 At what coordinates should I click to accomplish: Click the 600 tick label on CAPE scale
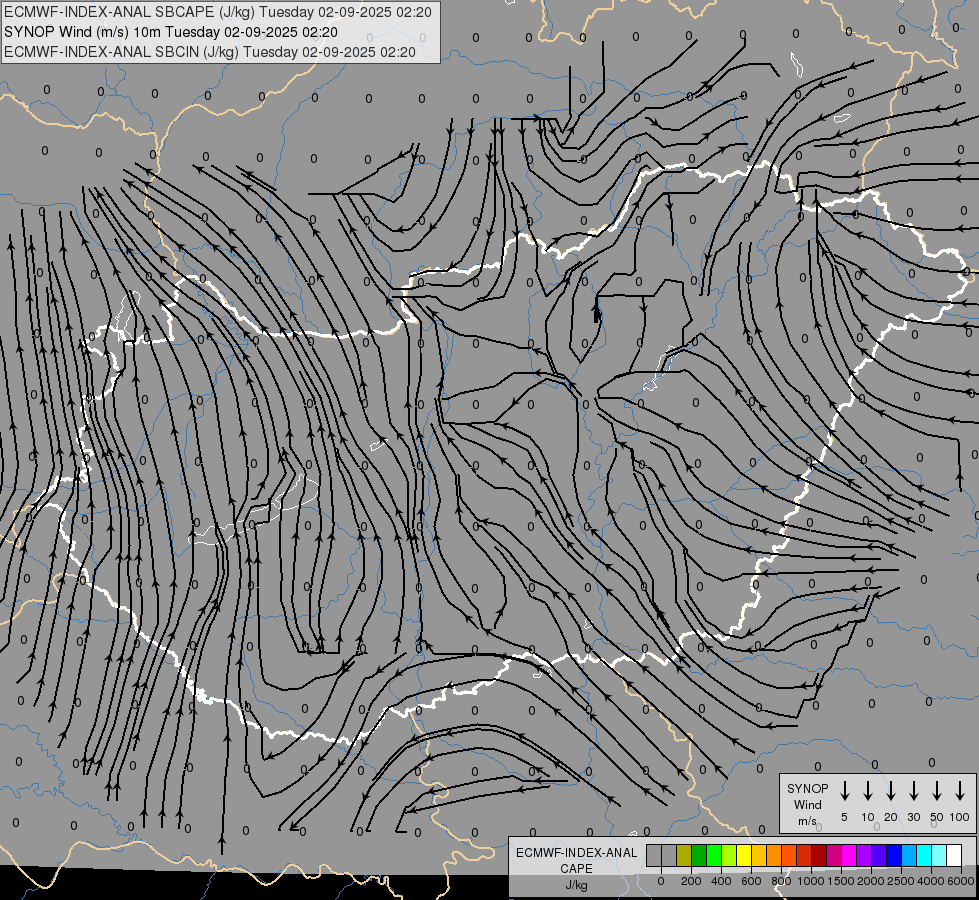pos(751,881)
